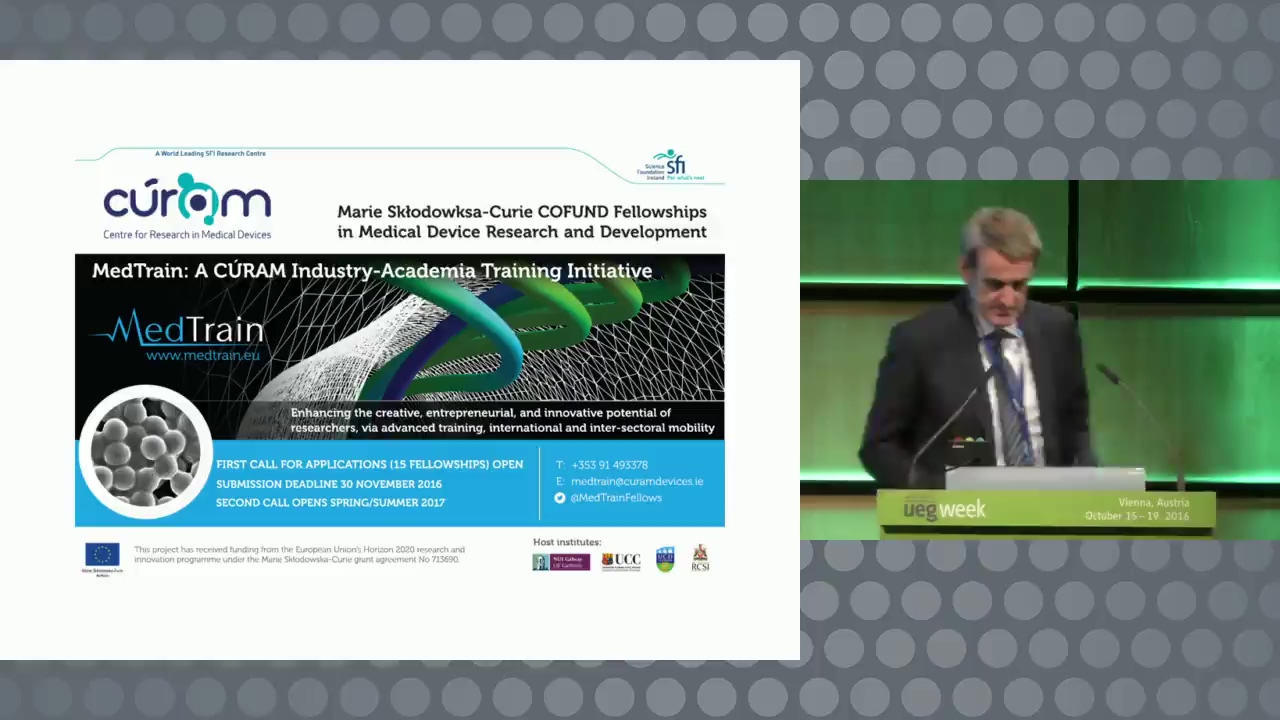Click the circular microscope image of spheres
The width and height of the screenshot is (1280, 720).
click(x=145, y=450)
